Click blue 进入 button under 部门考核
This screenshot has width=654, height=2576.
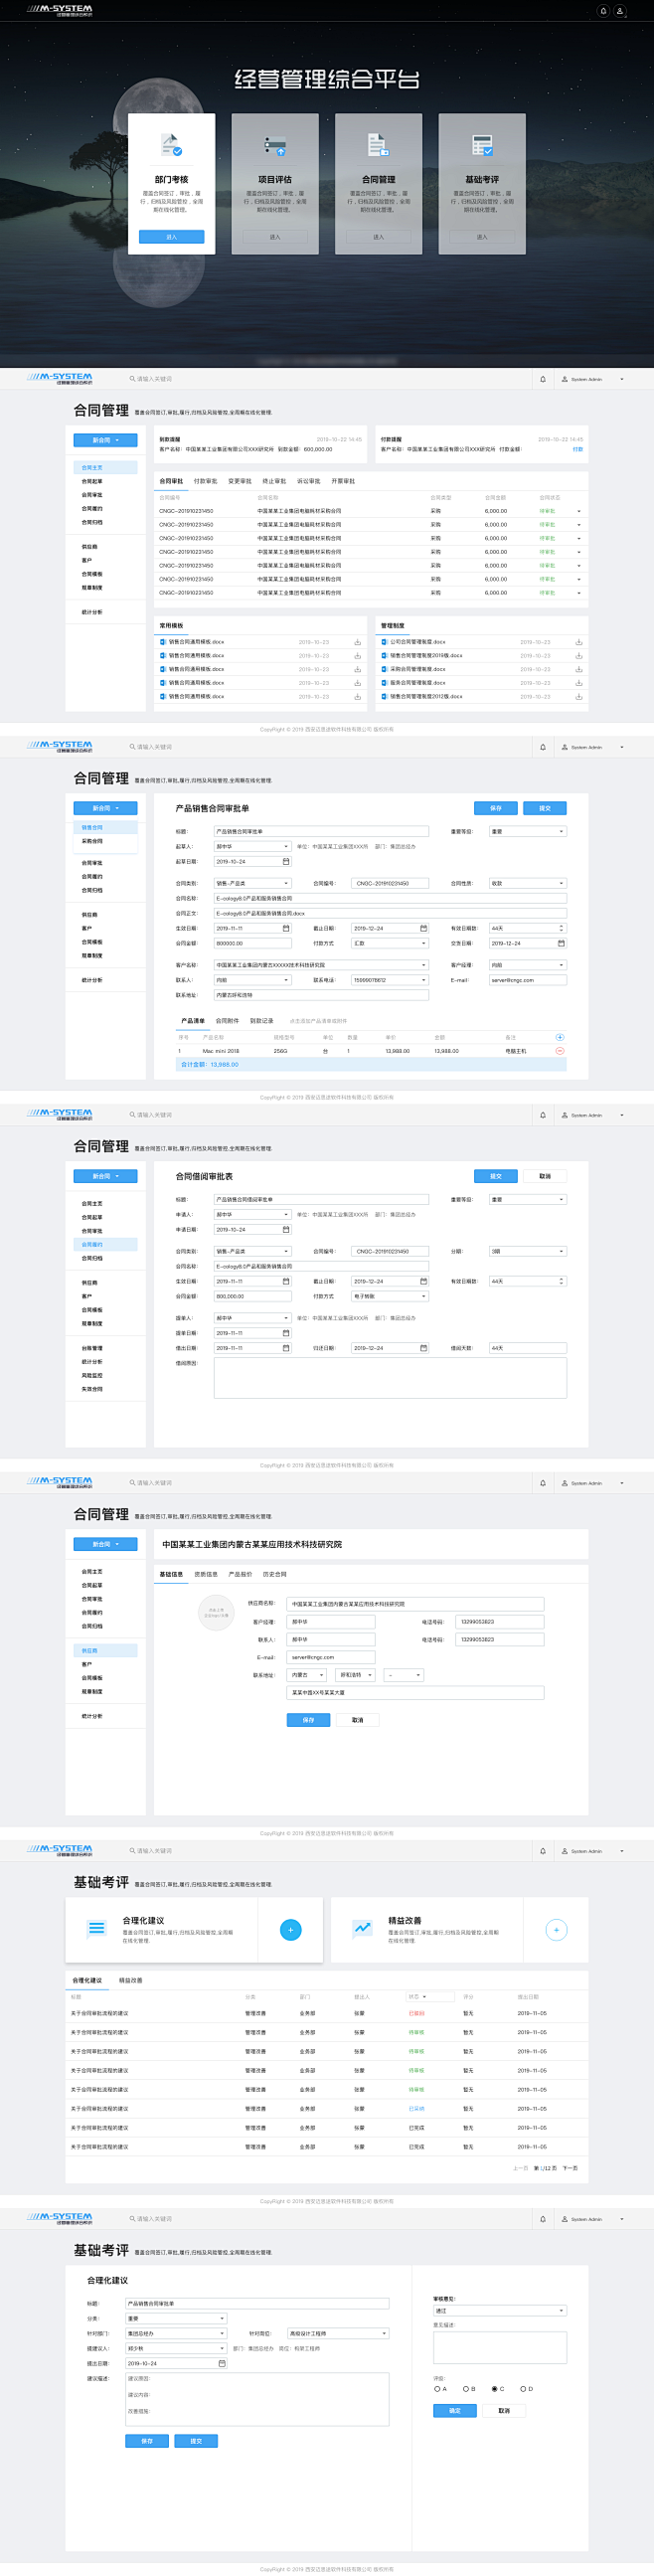coord(171,237)
